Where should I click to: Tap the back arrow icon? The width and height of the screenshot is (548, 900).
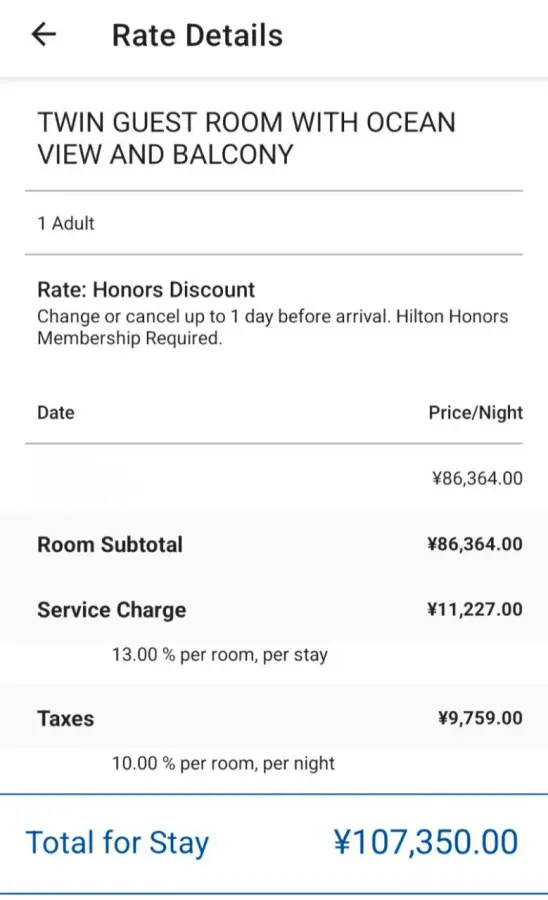pos(44,34)
